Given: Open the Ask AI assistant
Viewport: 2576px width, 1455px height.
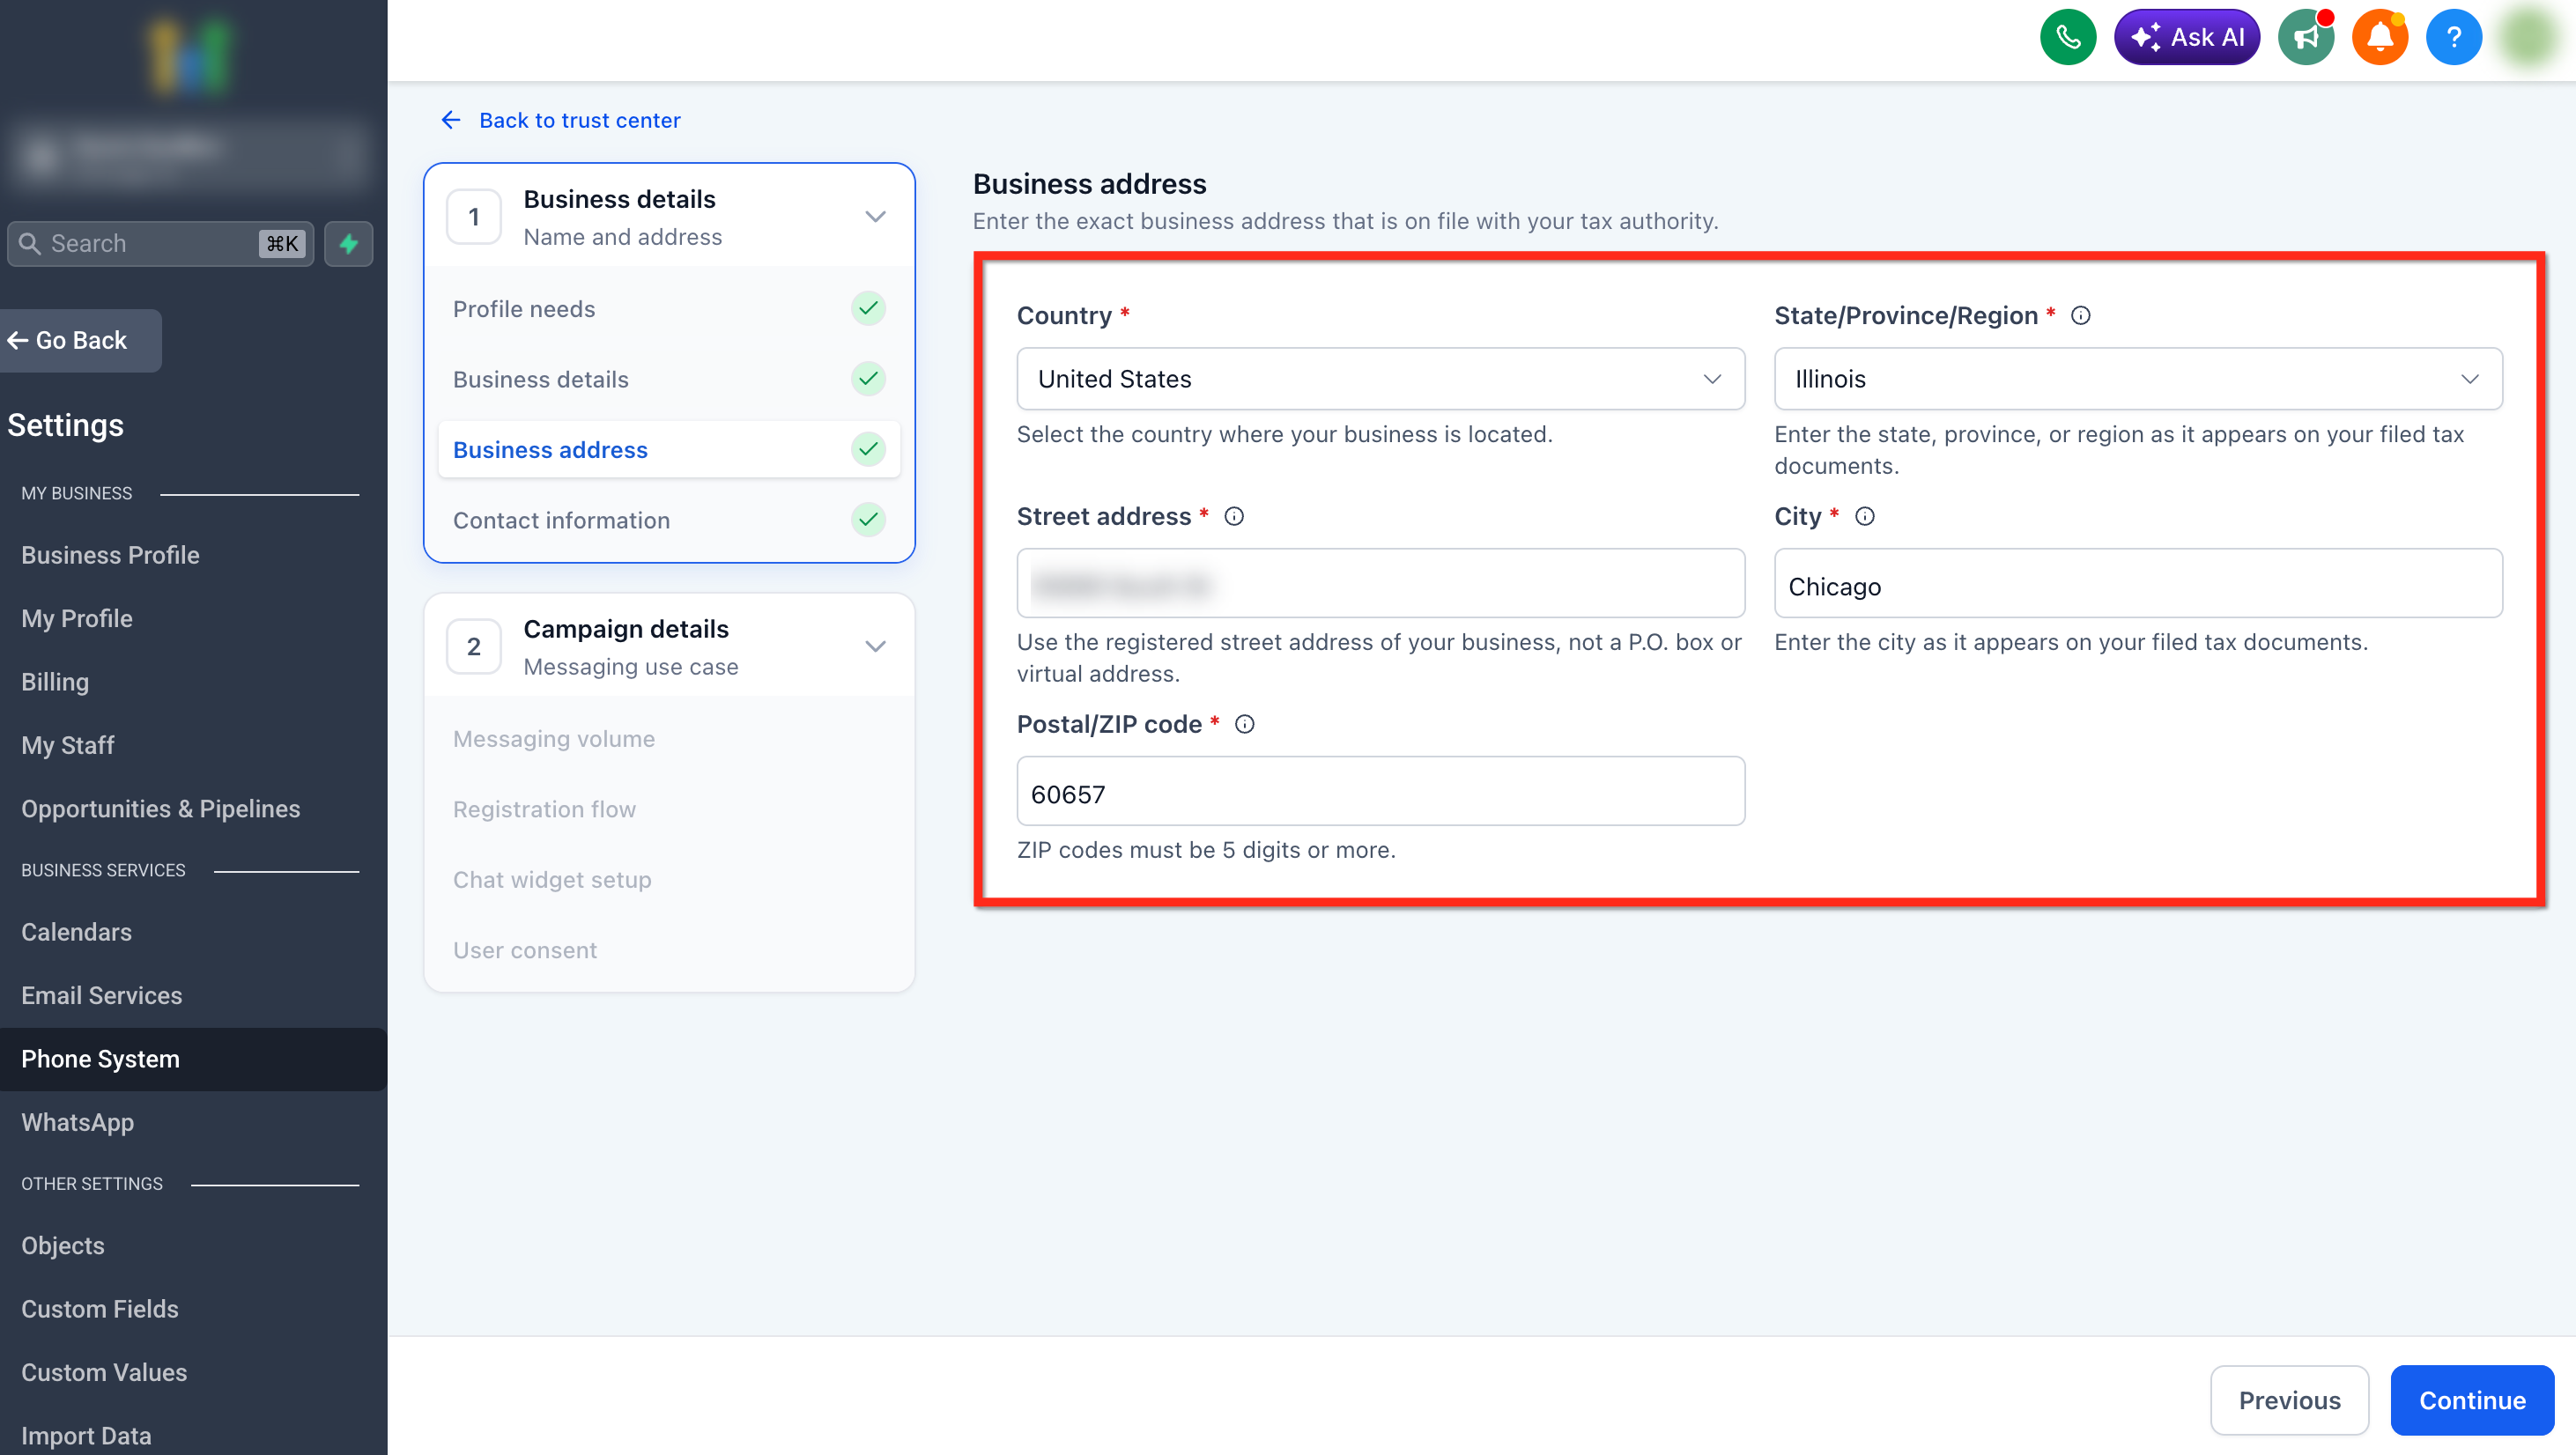Looking at the screenshot, I should click(2186, 37).
